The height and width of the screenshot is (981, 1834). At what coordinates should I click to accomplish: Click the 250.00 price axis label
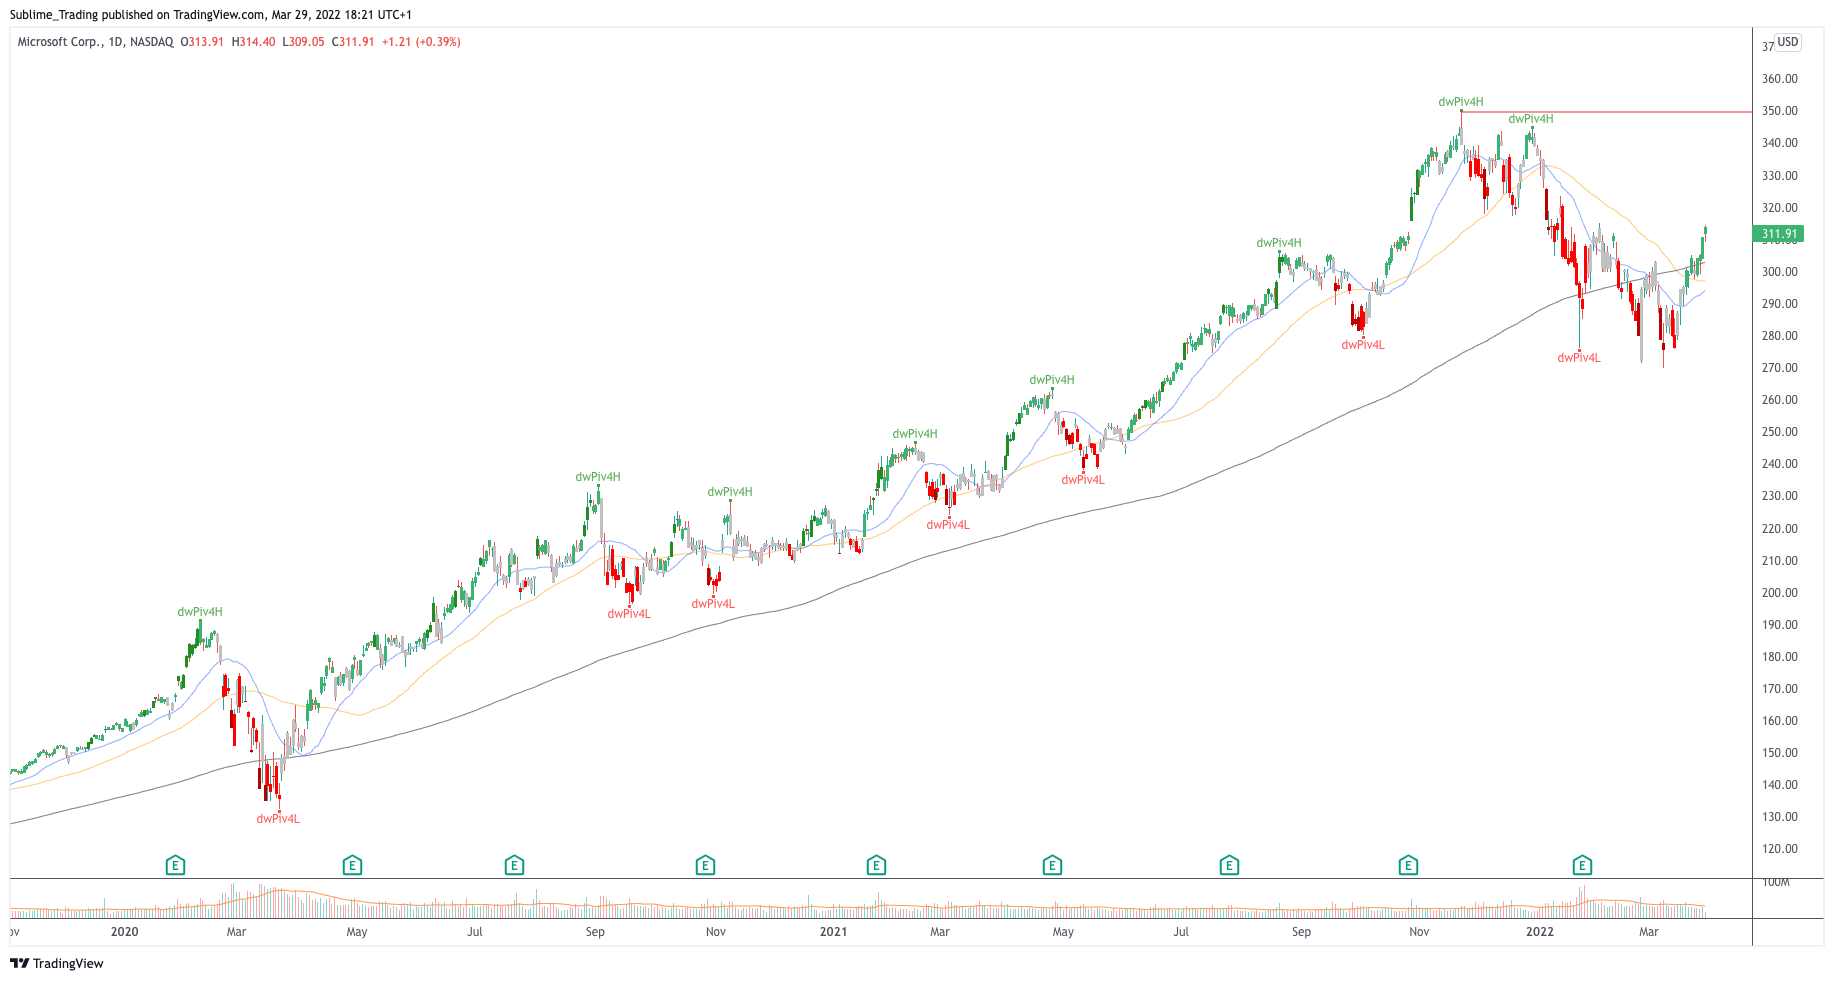click(1780, 432)
